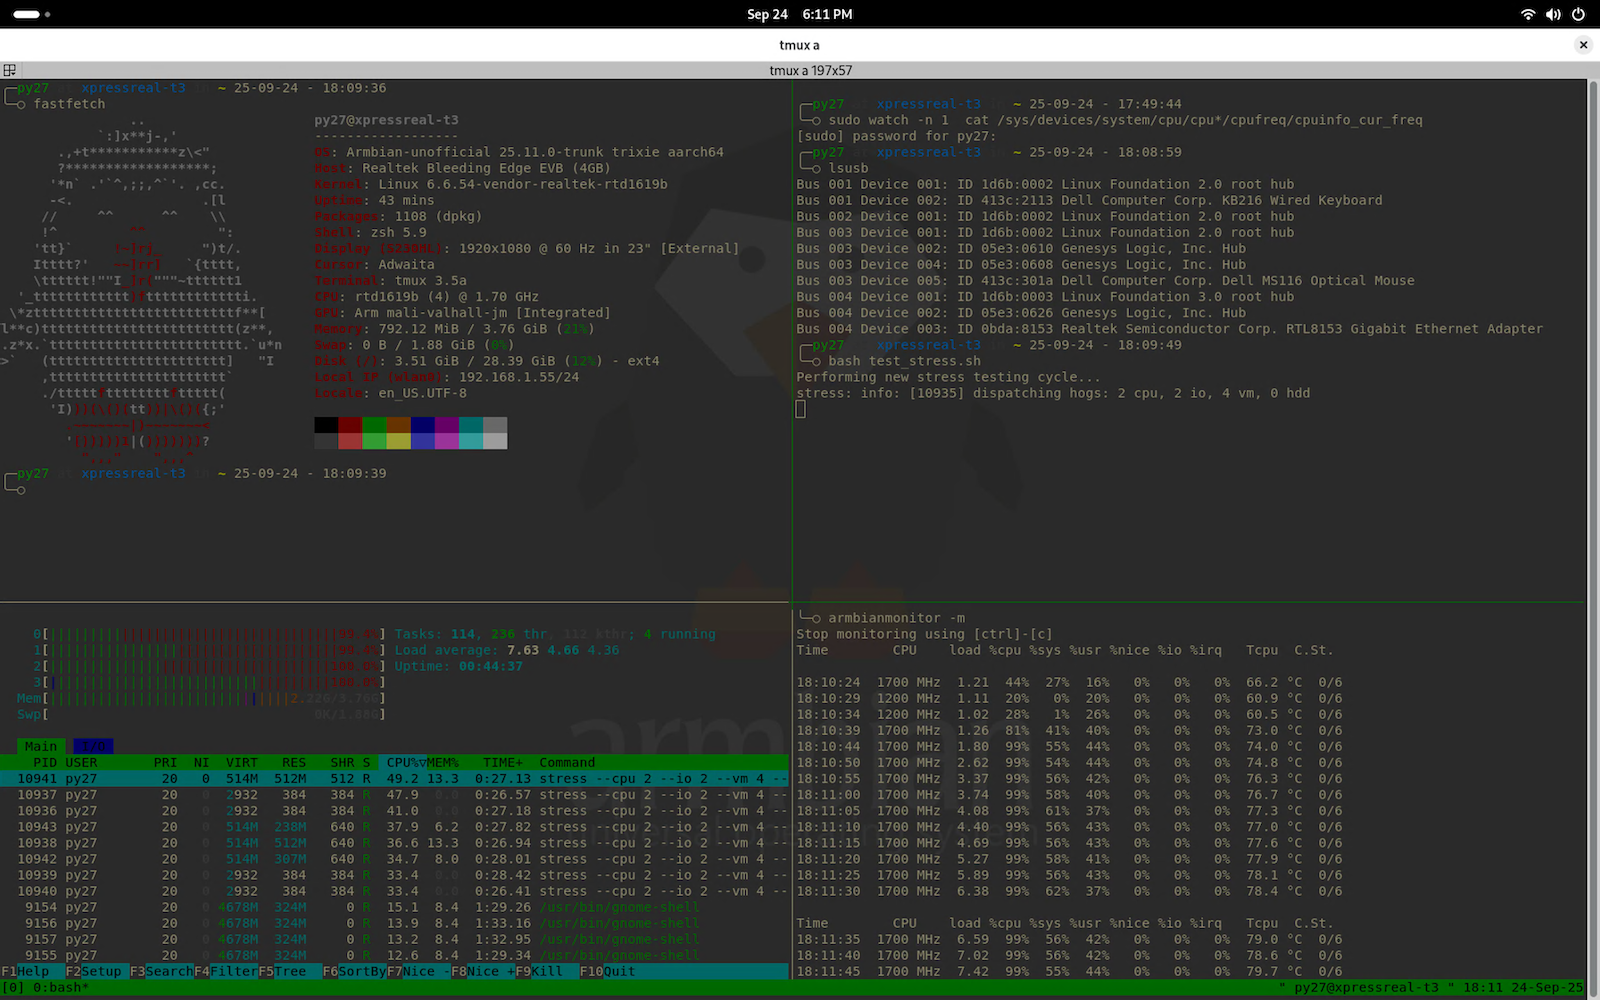Image resolution: width=1600 pixels, height=1000 pixels.
Task: Click the Wi-Fi icon in the top bar
Action: (x=1527, y=14)
